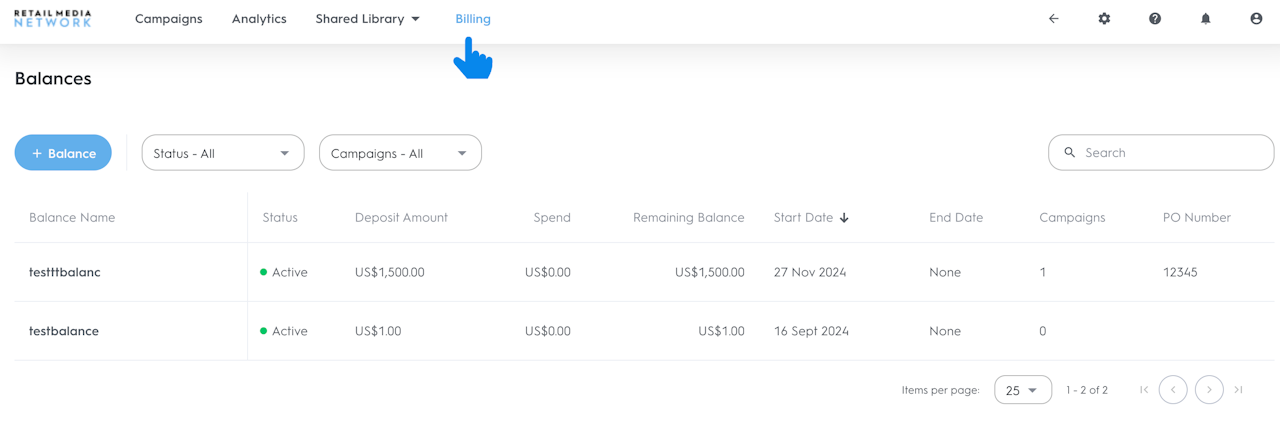Click the back arrow icon
This screenshot has width=1280, height=434.
(1053, 19)
